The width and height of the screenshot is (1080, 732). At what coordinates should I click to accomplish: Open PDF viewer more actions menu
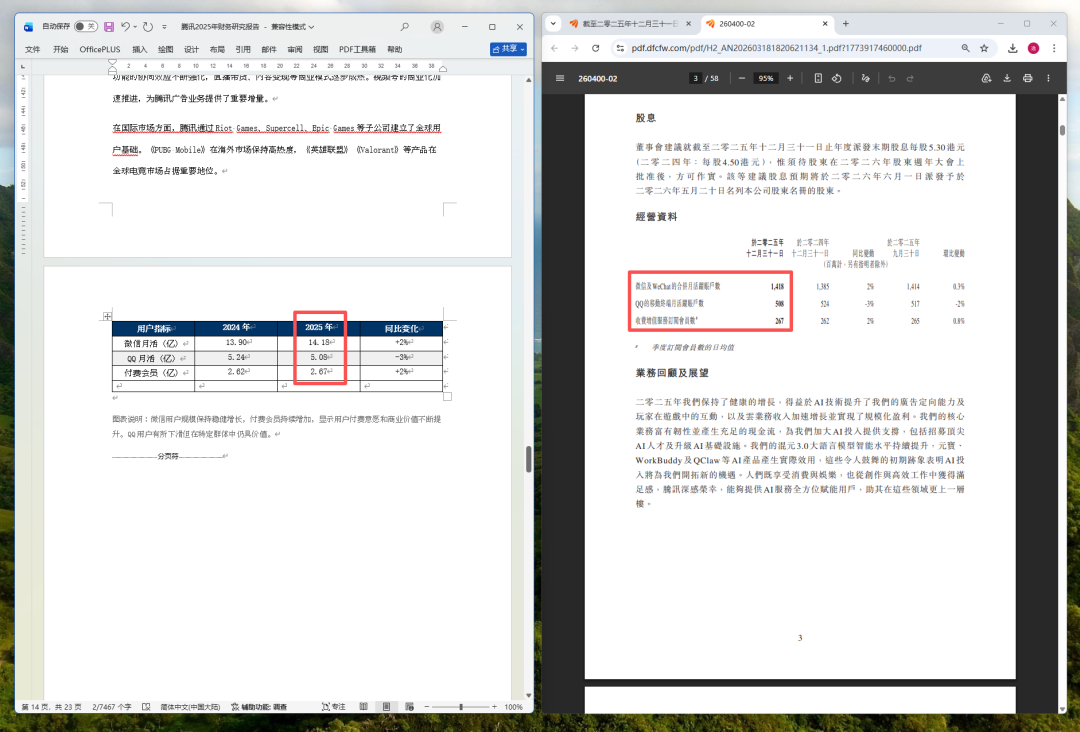pyautogui.click(x=1048, y=79)
